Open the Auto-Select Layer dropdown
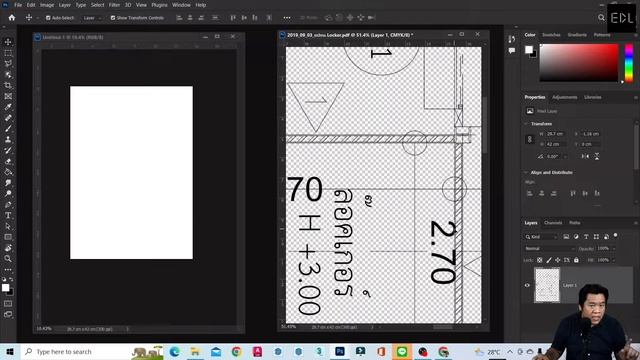The height and width of the screenshot is (360, 640). pyautogui.click(x=92, y=18)
